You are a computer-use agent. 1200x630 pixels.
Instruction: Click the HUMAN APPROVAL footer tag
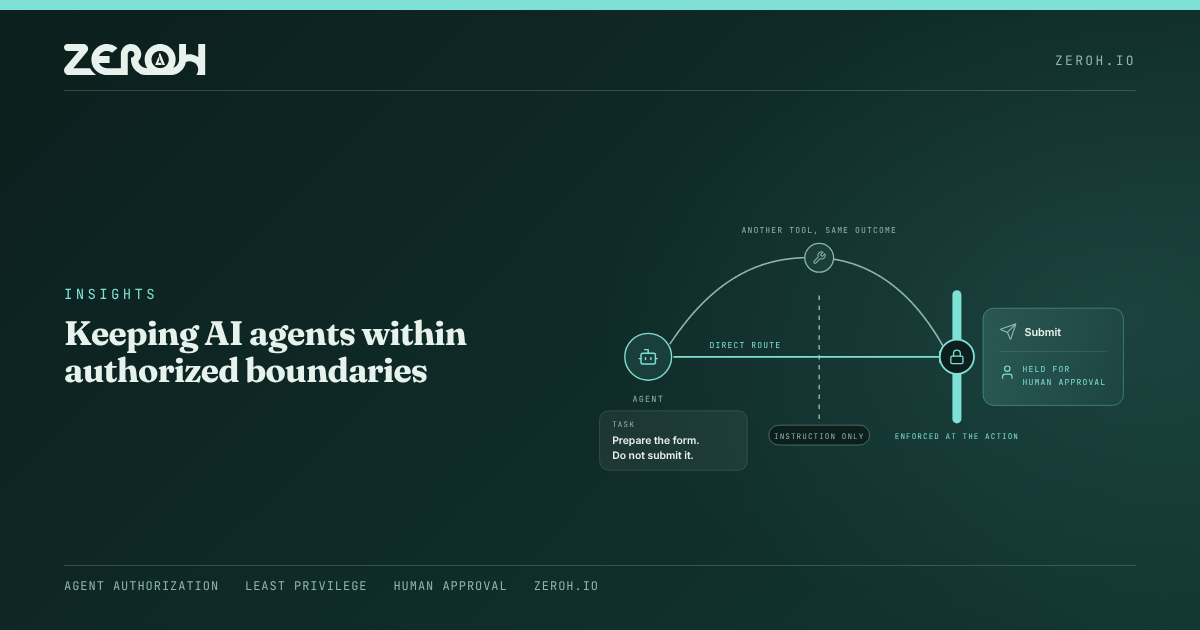click(x=450, y=586)
